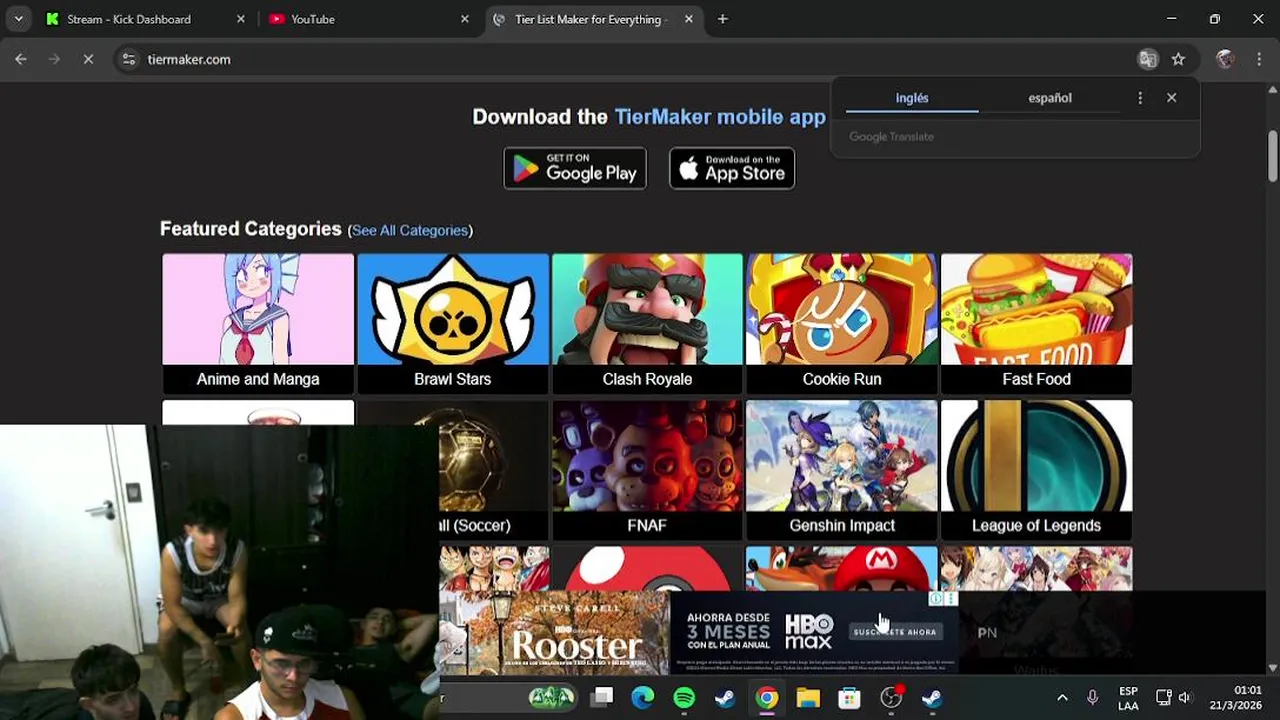Click the Get it on Google Play badge

[575, 168]
